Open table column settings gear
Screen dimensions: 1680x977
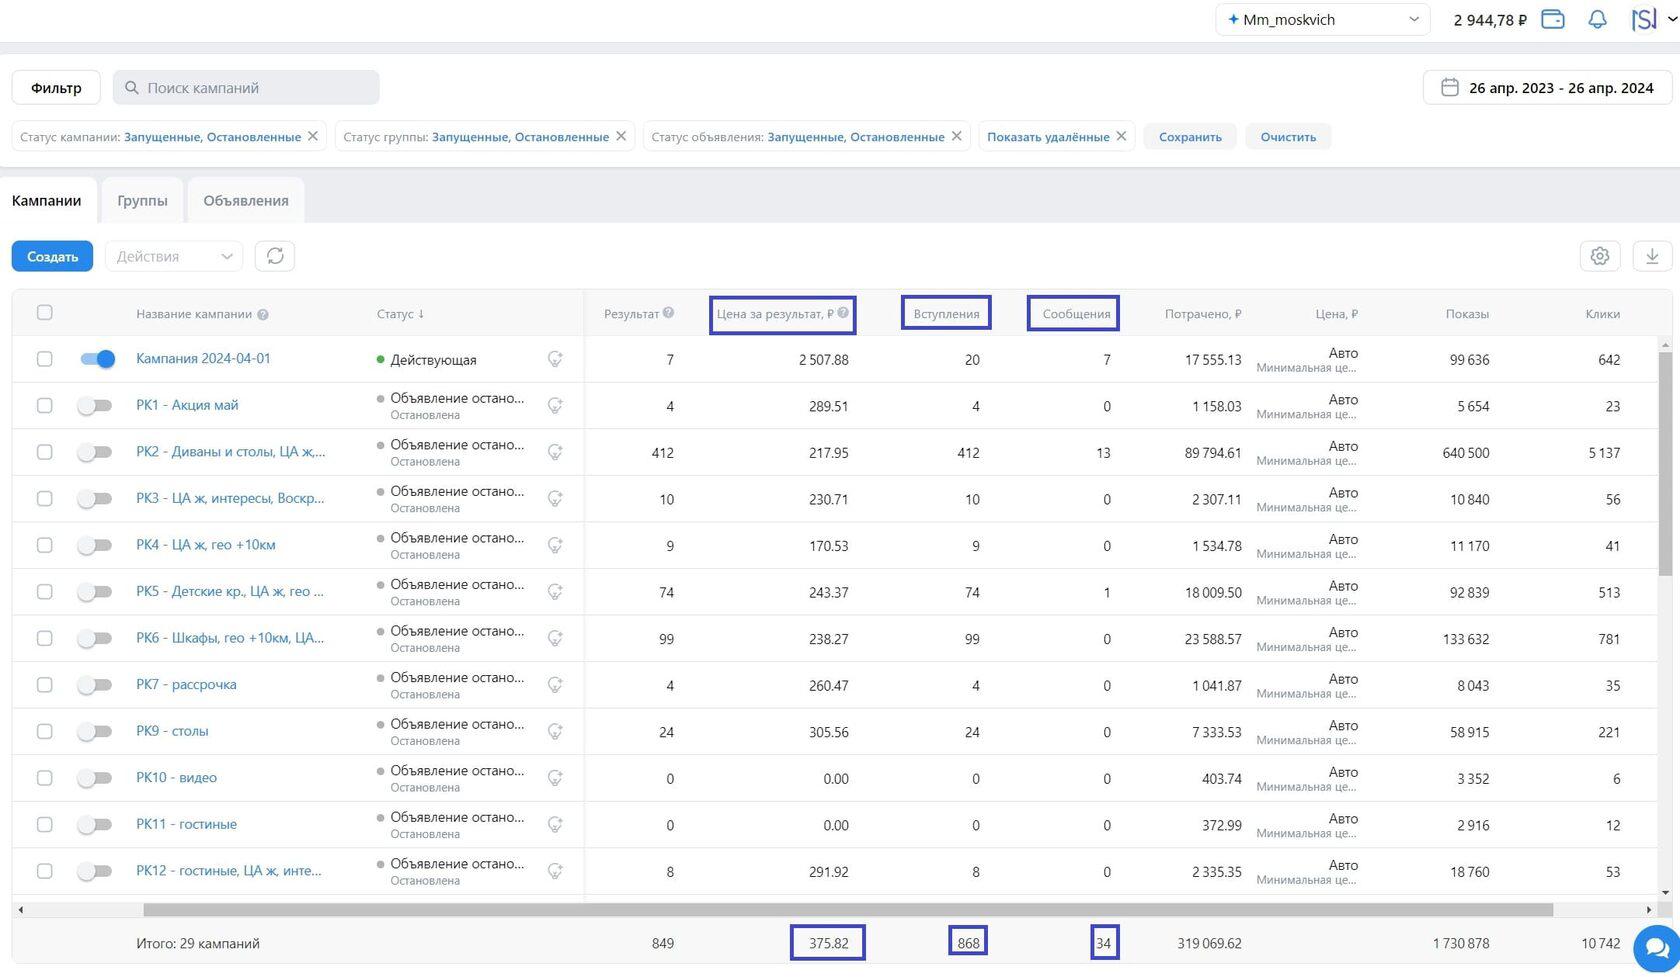[x=1600, y=256]
